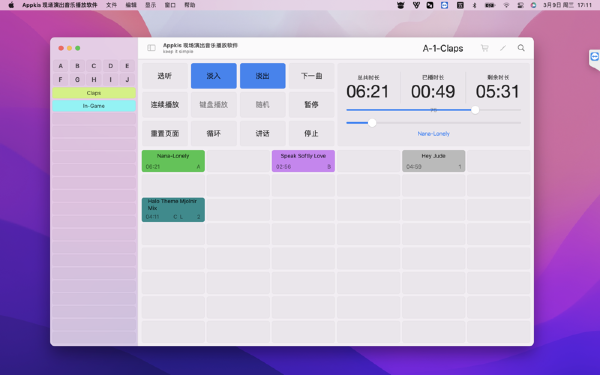Image resolution: width=600 pixels, height=375 pixels.
Task: Toggle the sidebar panel icon
Action: pyautogui.click(x=151, y=48)
